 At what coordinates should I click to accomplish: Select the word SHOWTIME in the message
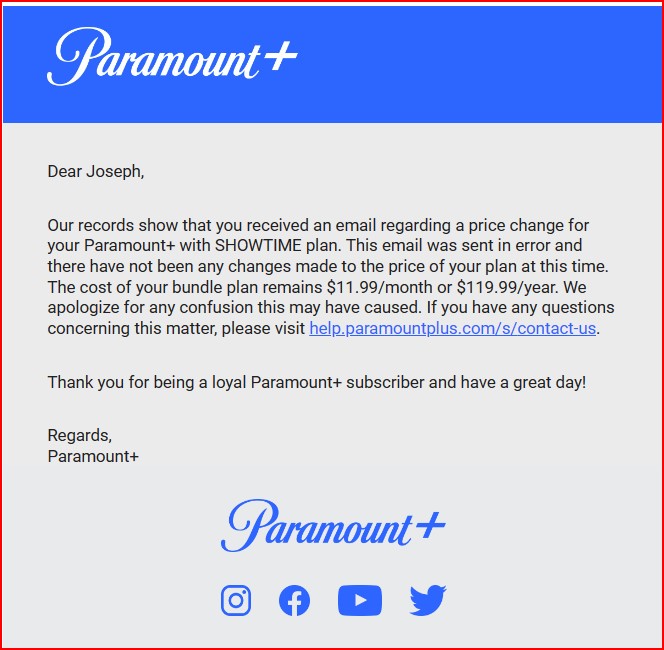pyautogui.click(x=258, y=245)
